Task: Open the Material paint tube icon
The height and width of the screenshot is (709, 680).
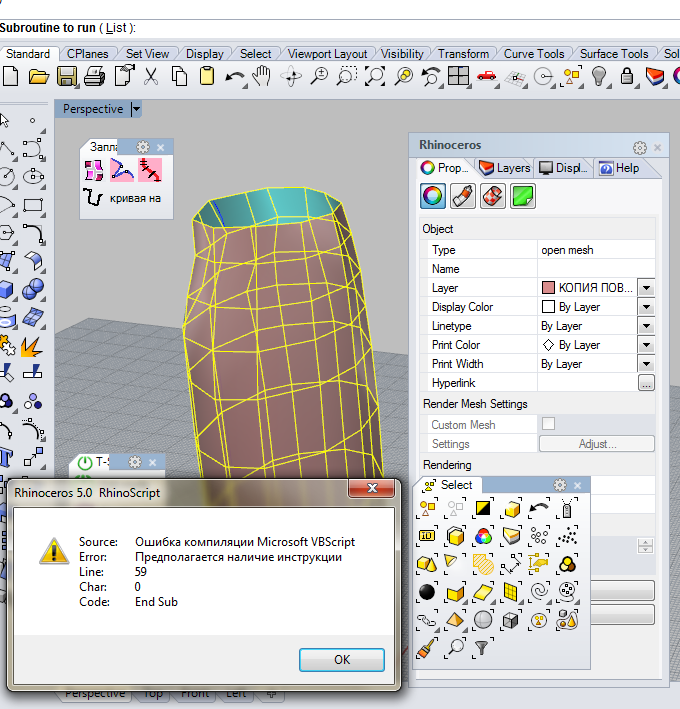Action: point(462,196)
